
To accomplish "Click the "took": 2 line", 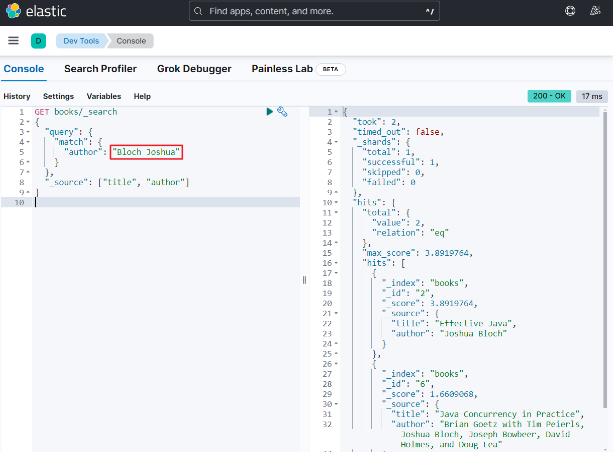I will tap(376, 122).
